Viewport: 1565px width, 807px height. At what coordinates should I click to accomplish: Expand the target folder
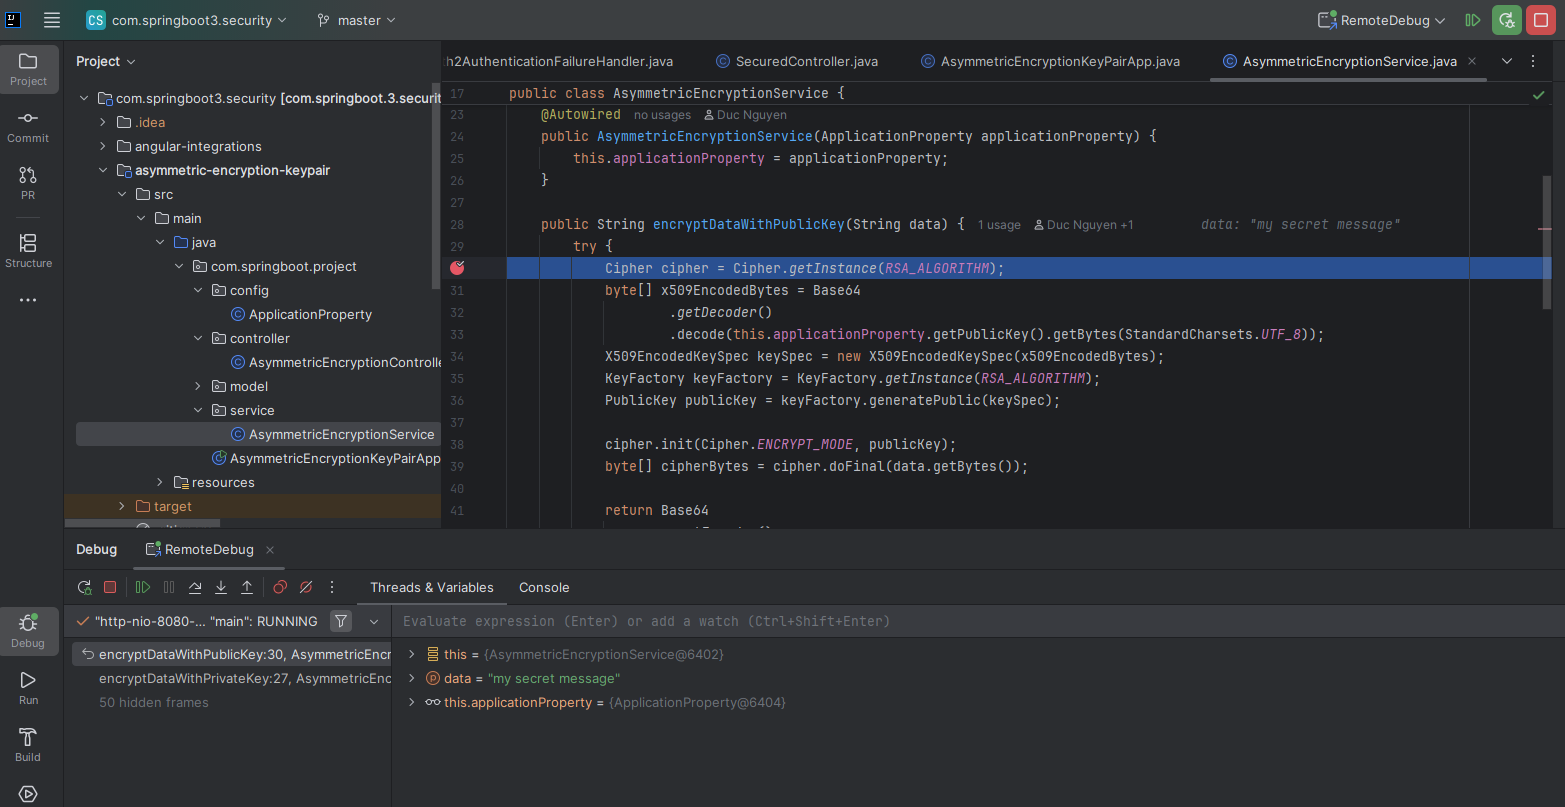pos(122,506)
